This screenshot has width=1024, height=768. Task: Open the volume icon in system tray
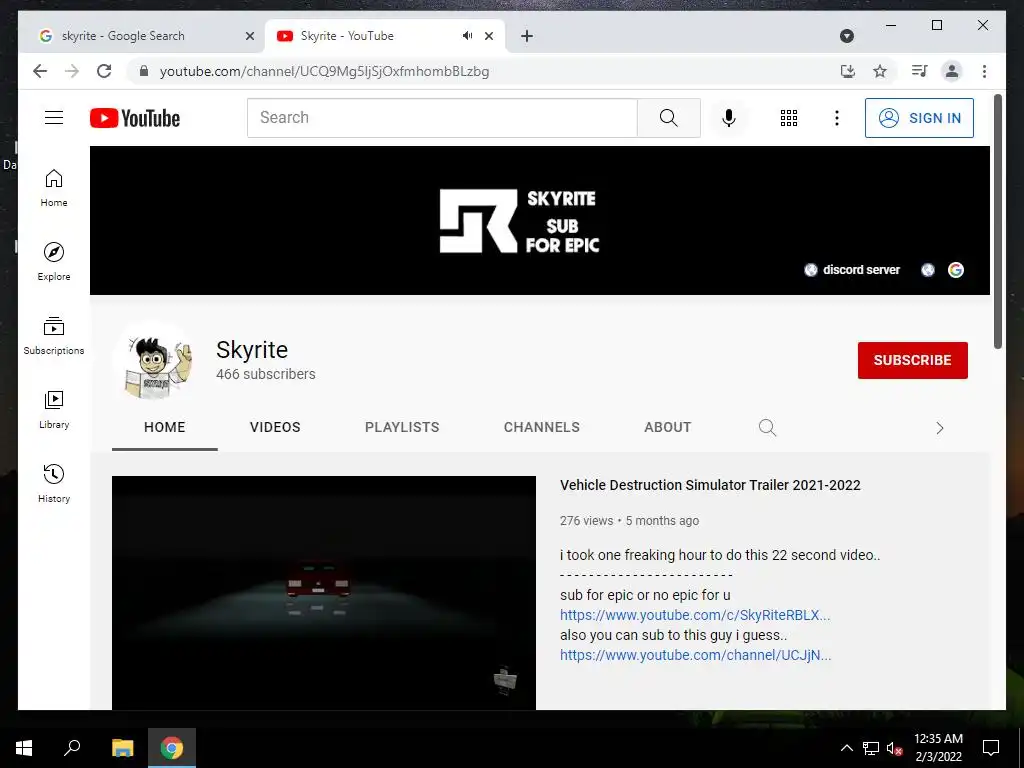coord(894,748)
